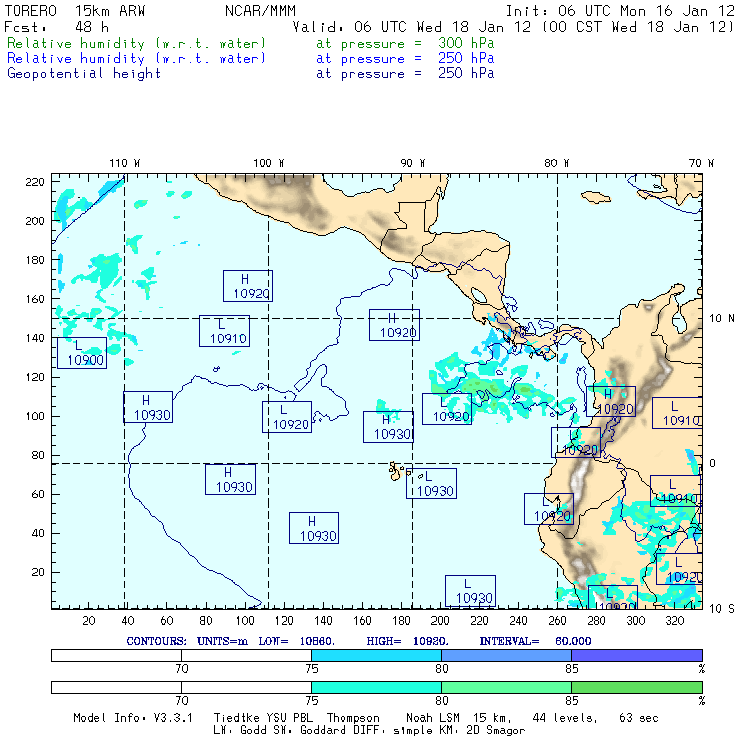
Task: Click the blue 80–85% swatch in upper color bar
Action: click(506, 655)
